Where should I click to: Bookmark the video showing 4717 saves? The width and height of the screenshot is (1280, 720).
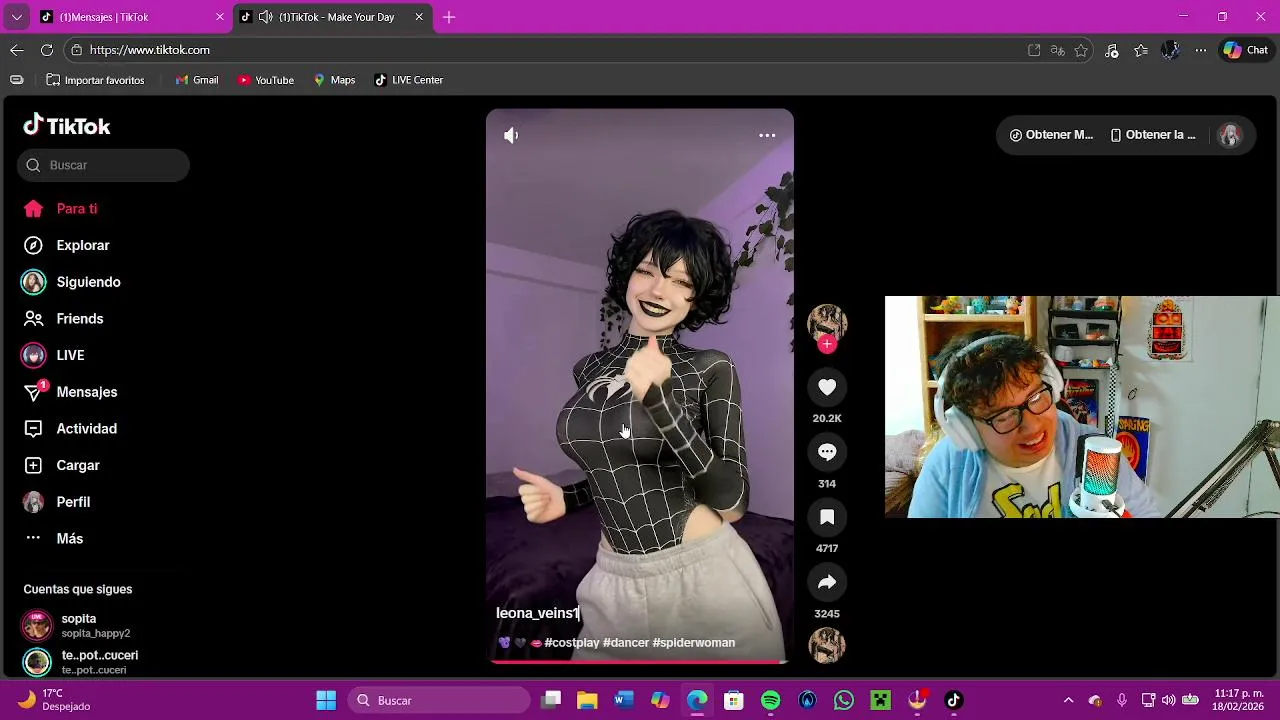[827, 517]
